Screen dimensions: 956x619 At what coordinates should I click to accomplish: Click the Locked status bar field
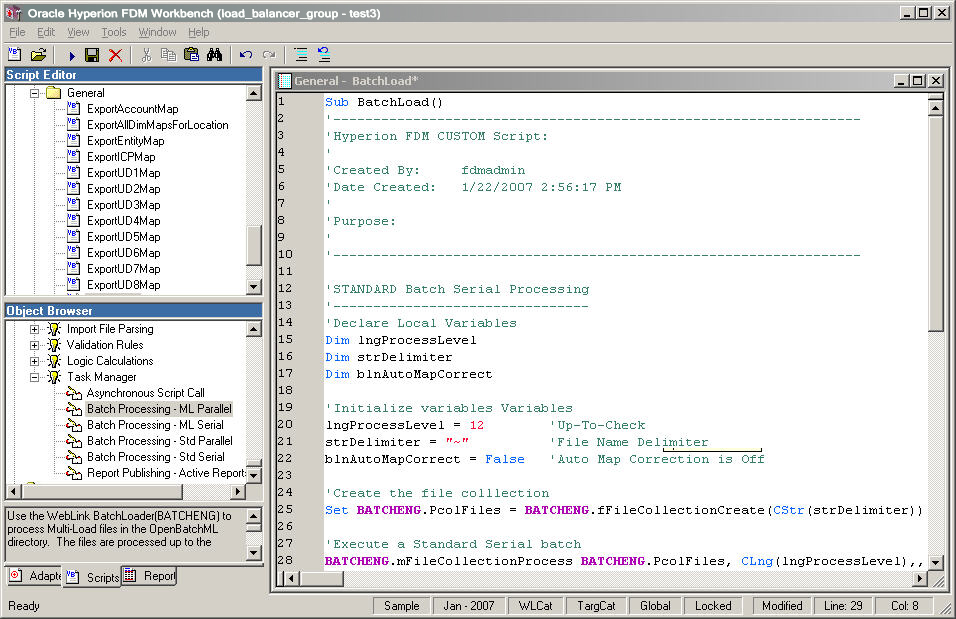(713, 606)
